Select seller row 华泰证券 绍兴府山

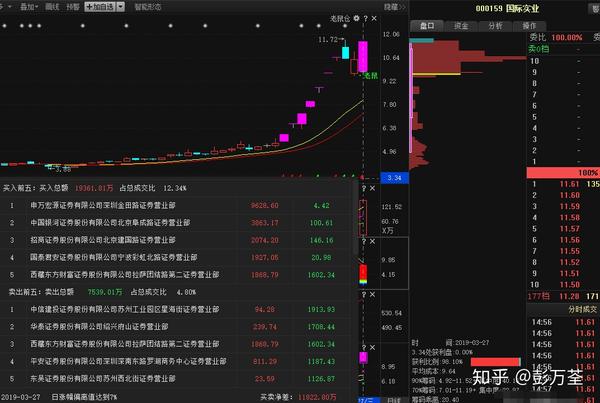176,327
